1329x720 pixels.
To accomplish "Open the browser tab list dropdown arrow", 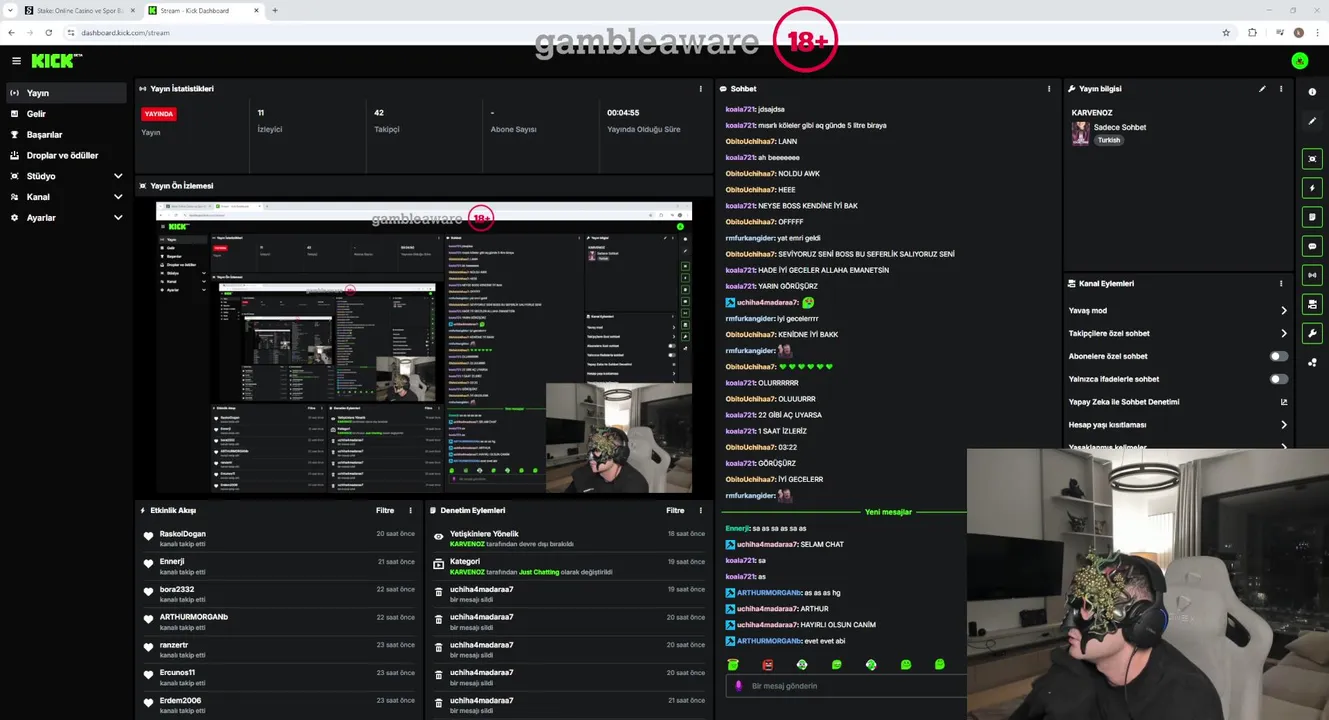I will pos(10,11).
